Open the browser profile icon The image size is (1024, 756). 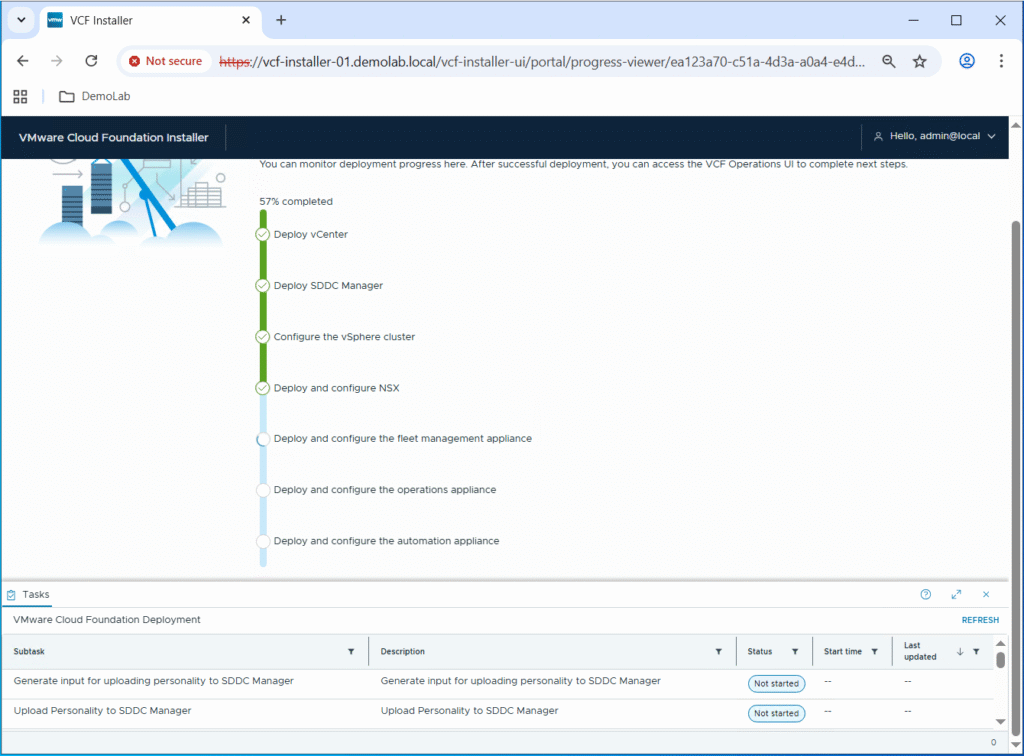point(967,61)
